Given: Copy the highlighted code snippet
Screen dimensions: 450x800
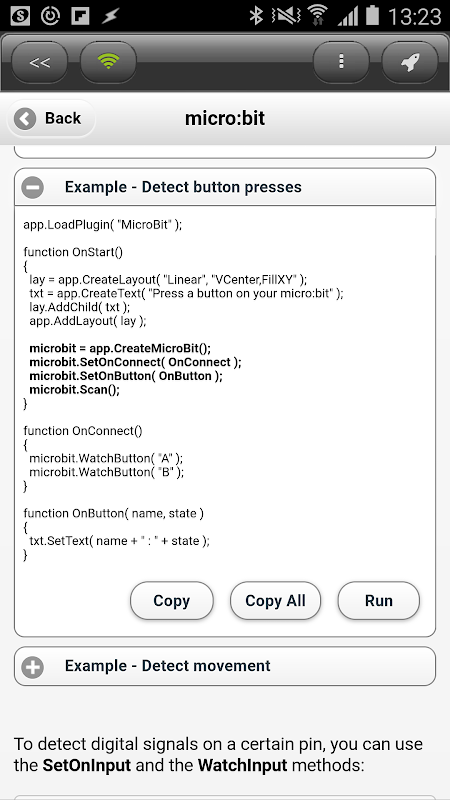Looking at the screenshot, I should tap(171, 601).
